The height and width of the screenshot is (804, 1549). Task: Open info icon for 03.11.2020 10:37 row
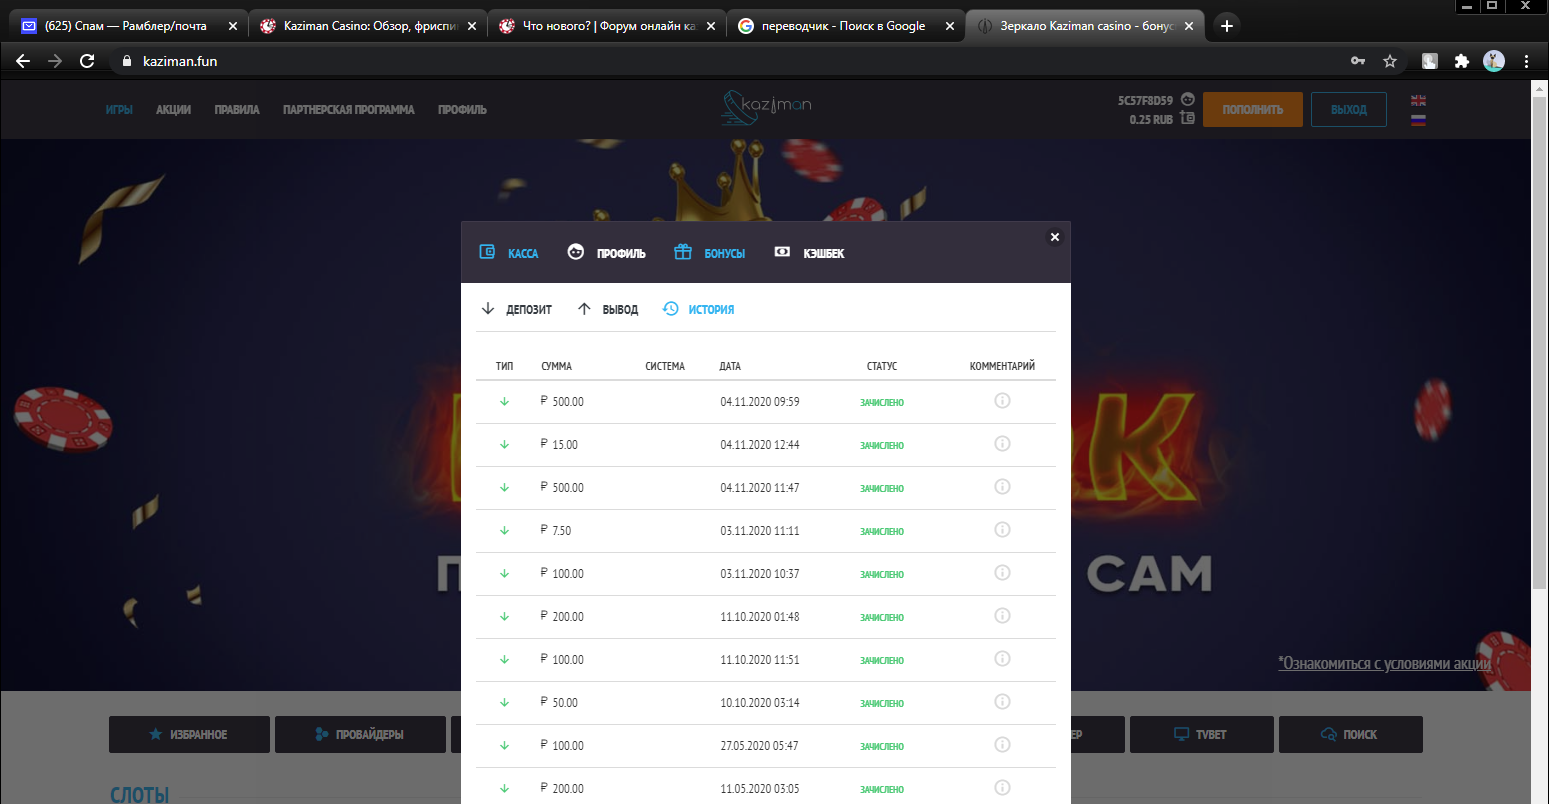(1002, 573)
